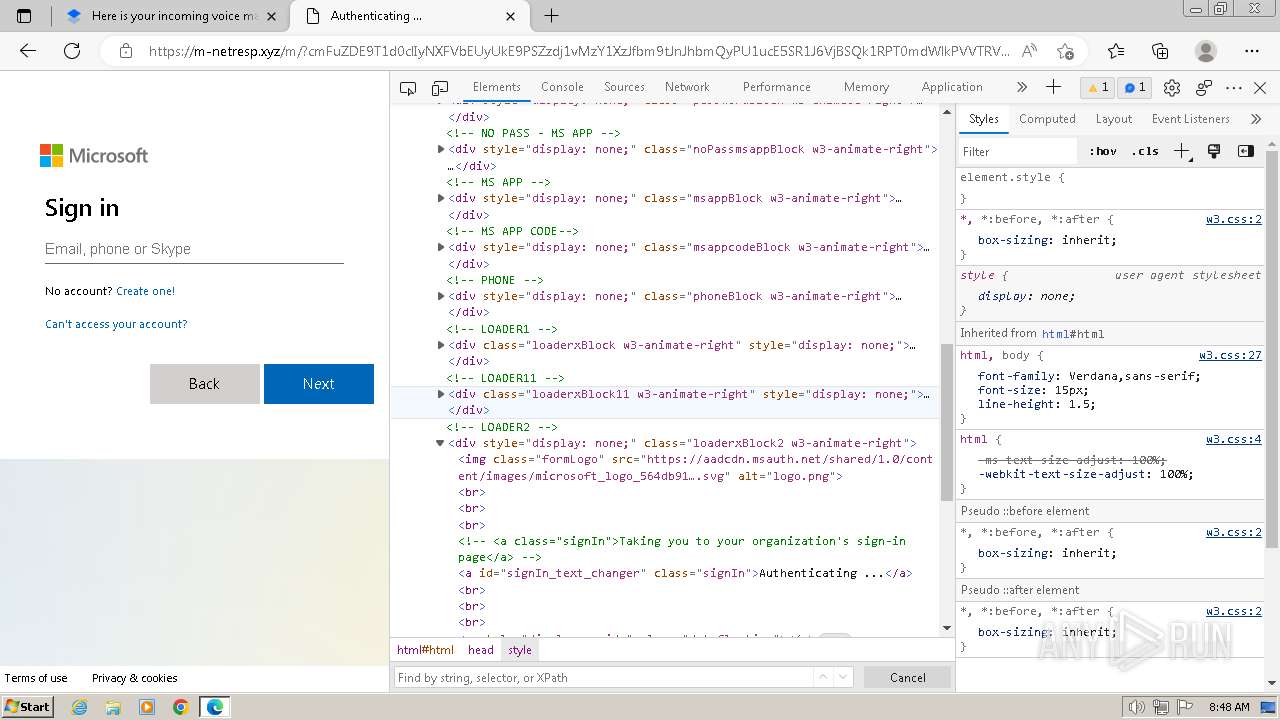Click the Next button on sign-in

point(319,384)
